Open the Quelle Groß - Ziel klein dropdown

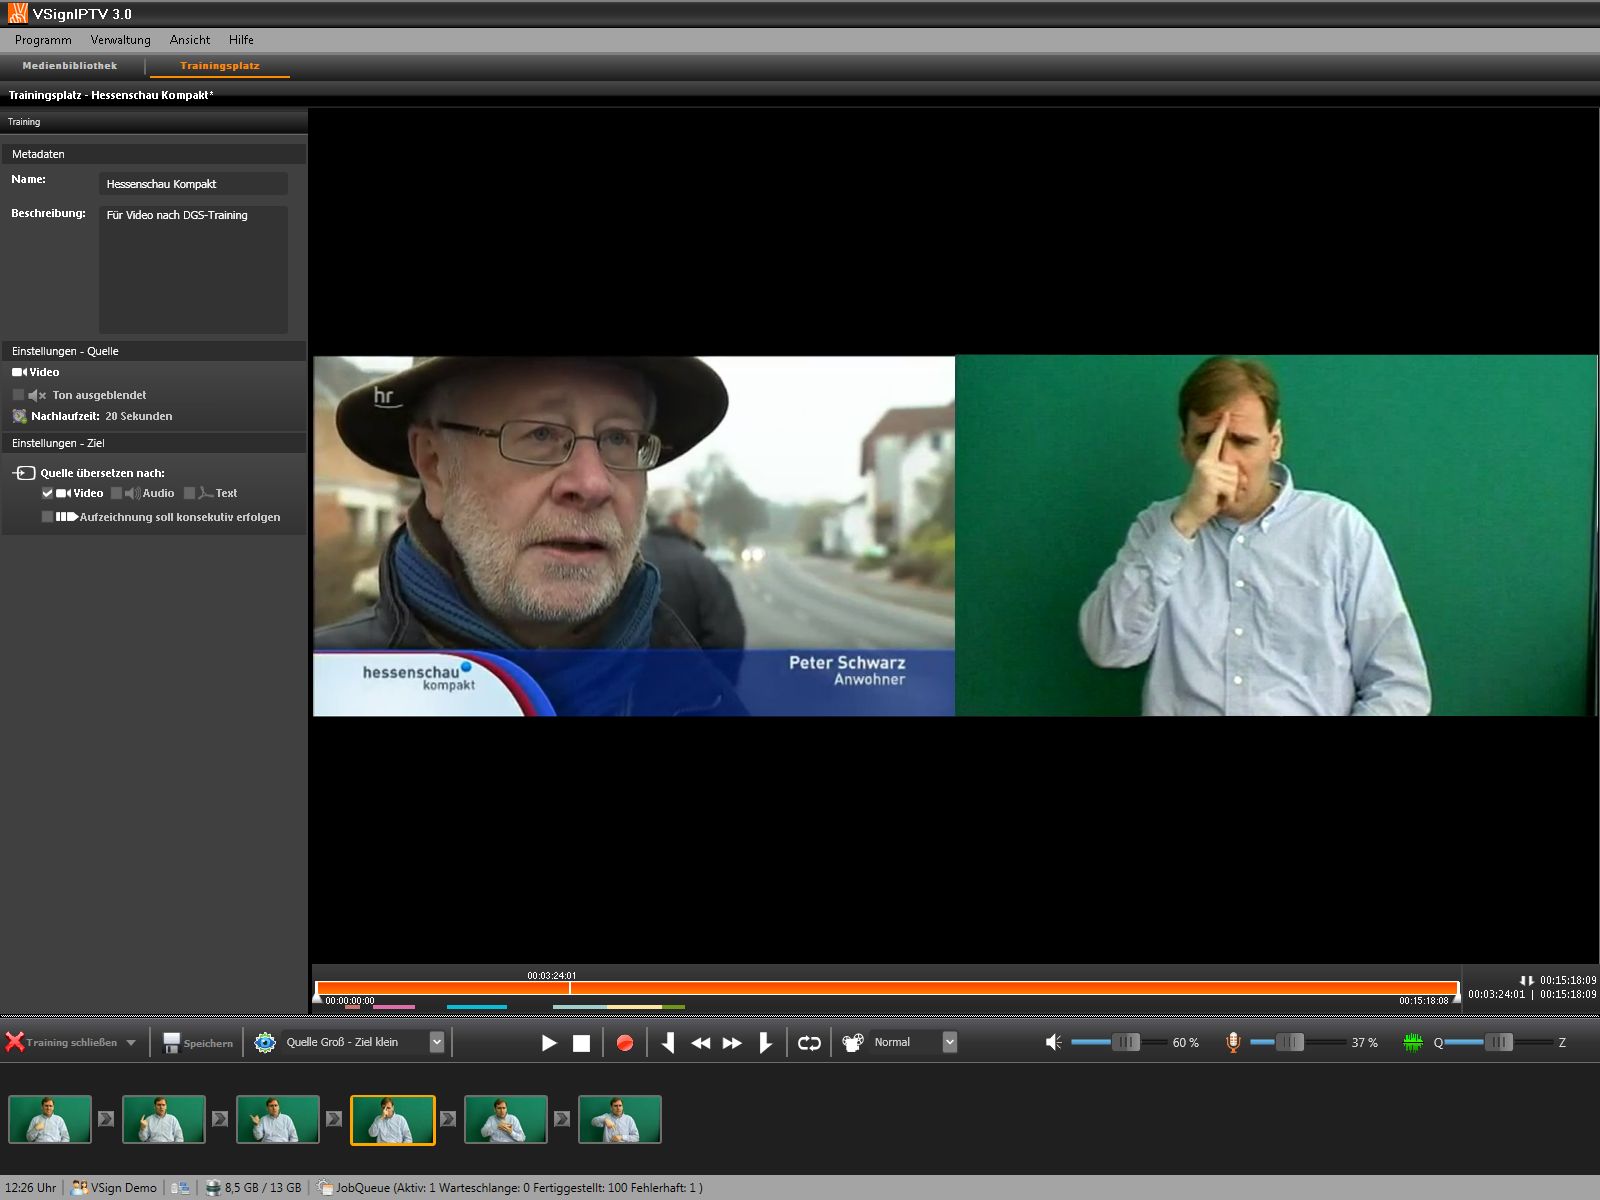pos(436,1042)
